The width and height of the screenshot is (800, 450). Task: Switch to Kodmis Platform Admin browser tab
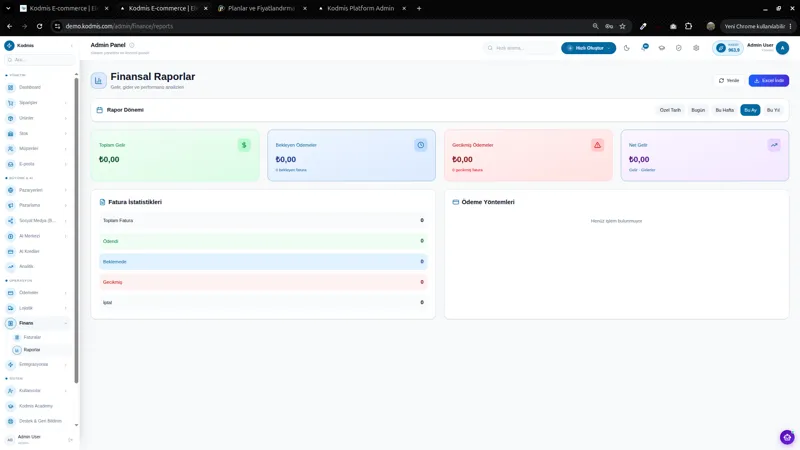coord(360,8)
